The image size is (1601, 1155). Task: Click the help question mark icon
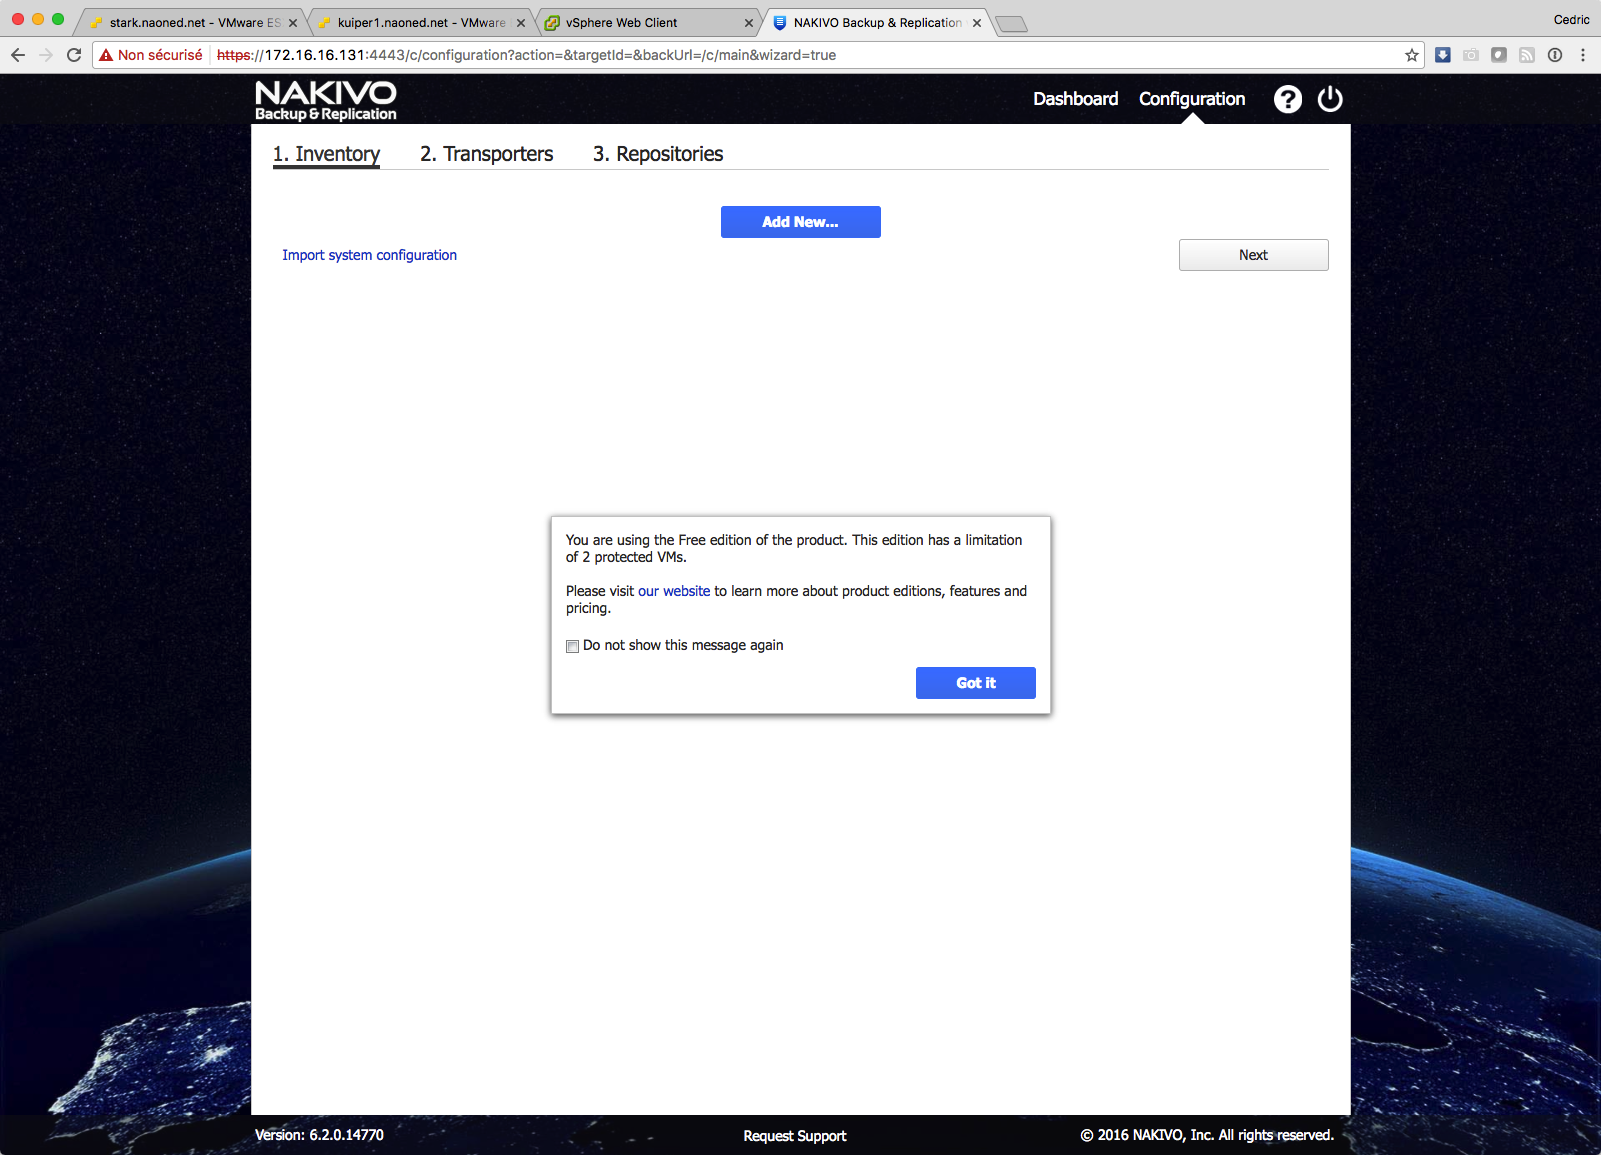tap(1287, 99)
